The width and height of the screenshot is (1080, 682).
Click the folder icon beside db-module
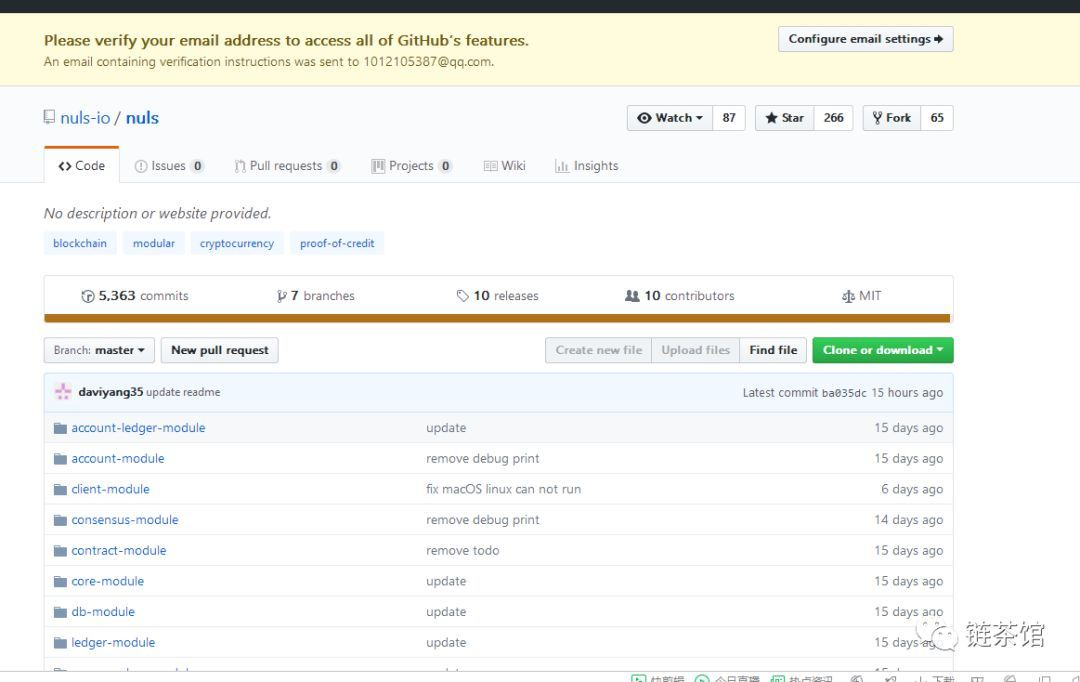click(x=61, y=612)
